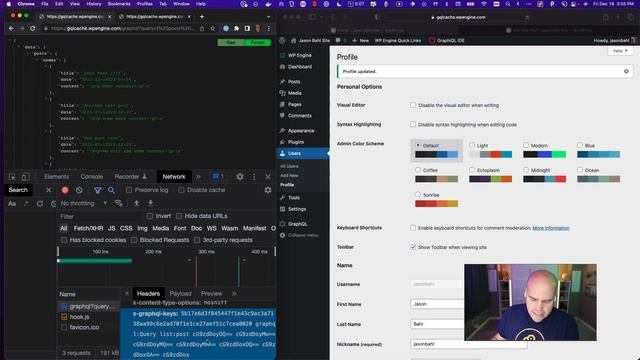This screenshot has height=360, width=640.
Task: Refresh the search results icon
Action: coord(40,204)
